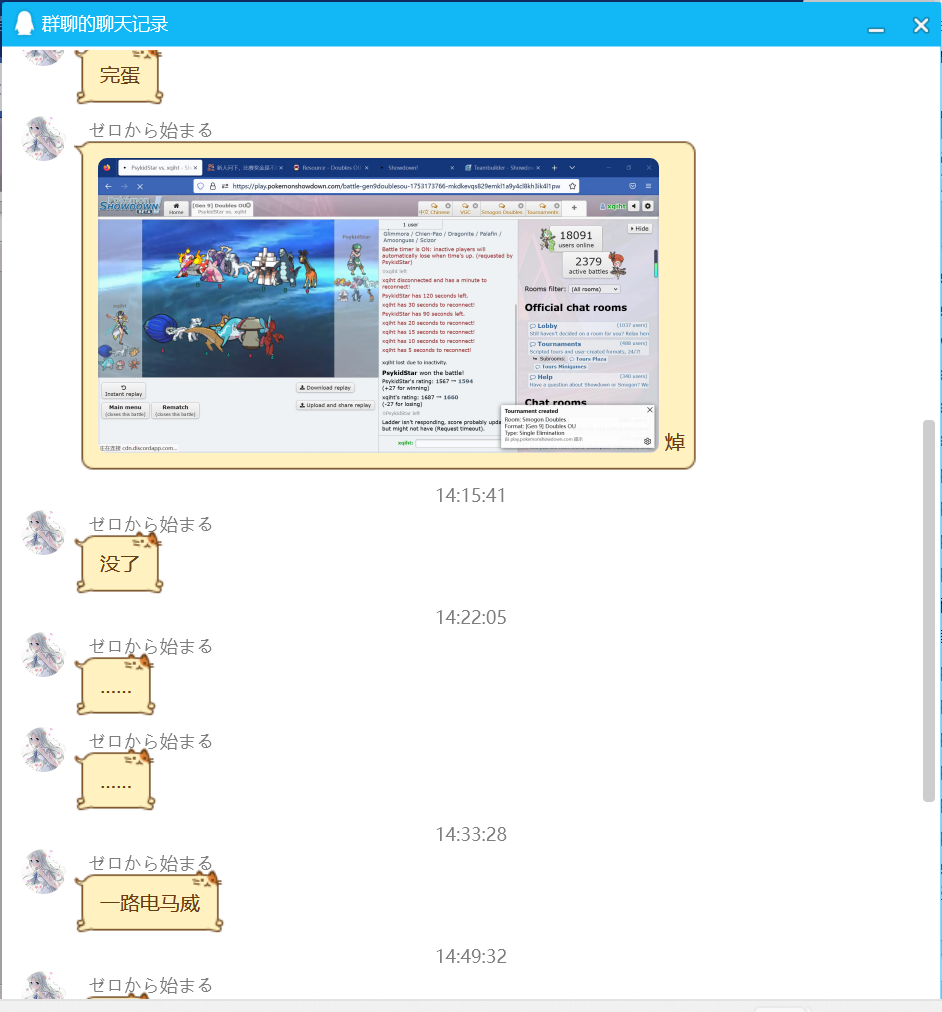Viewport: 942px width, 1012px height.
Task: Click avatar beside the shared screenshot message
Action: (44, 138)
